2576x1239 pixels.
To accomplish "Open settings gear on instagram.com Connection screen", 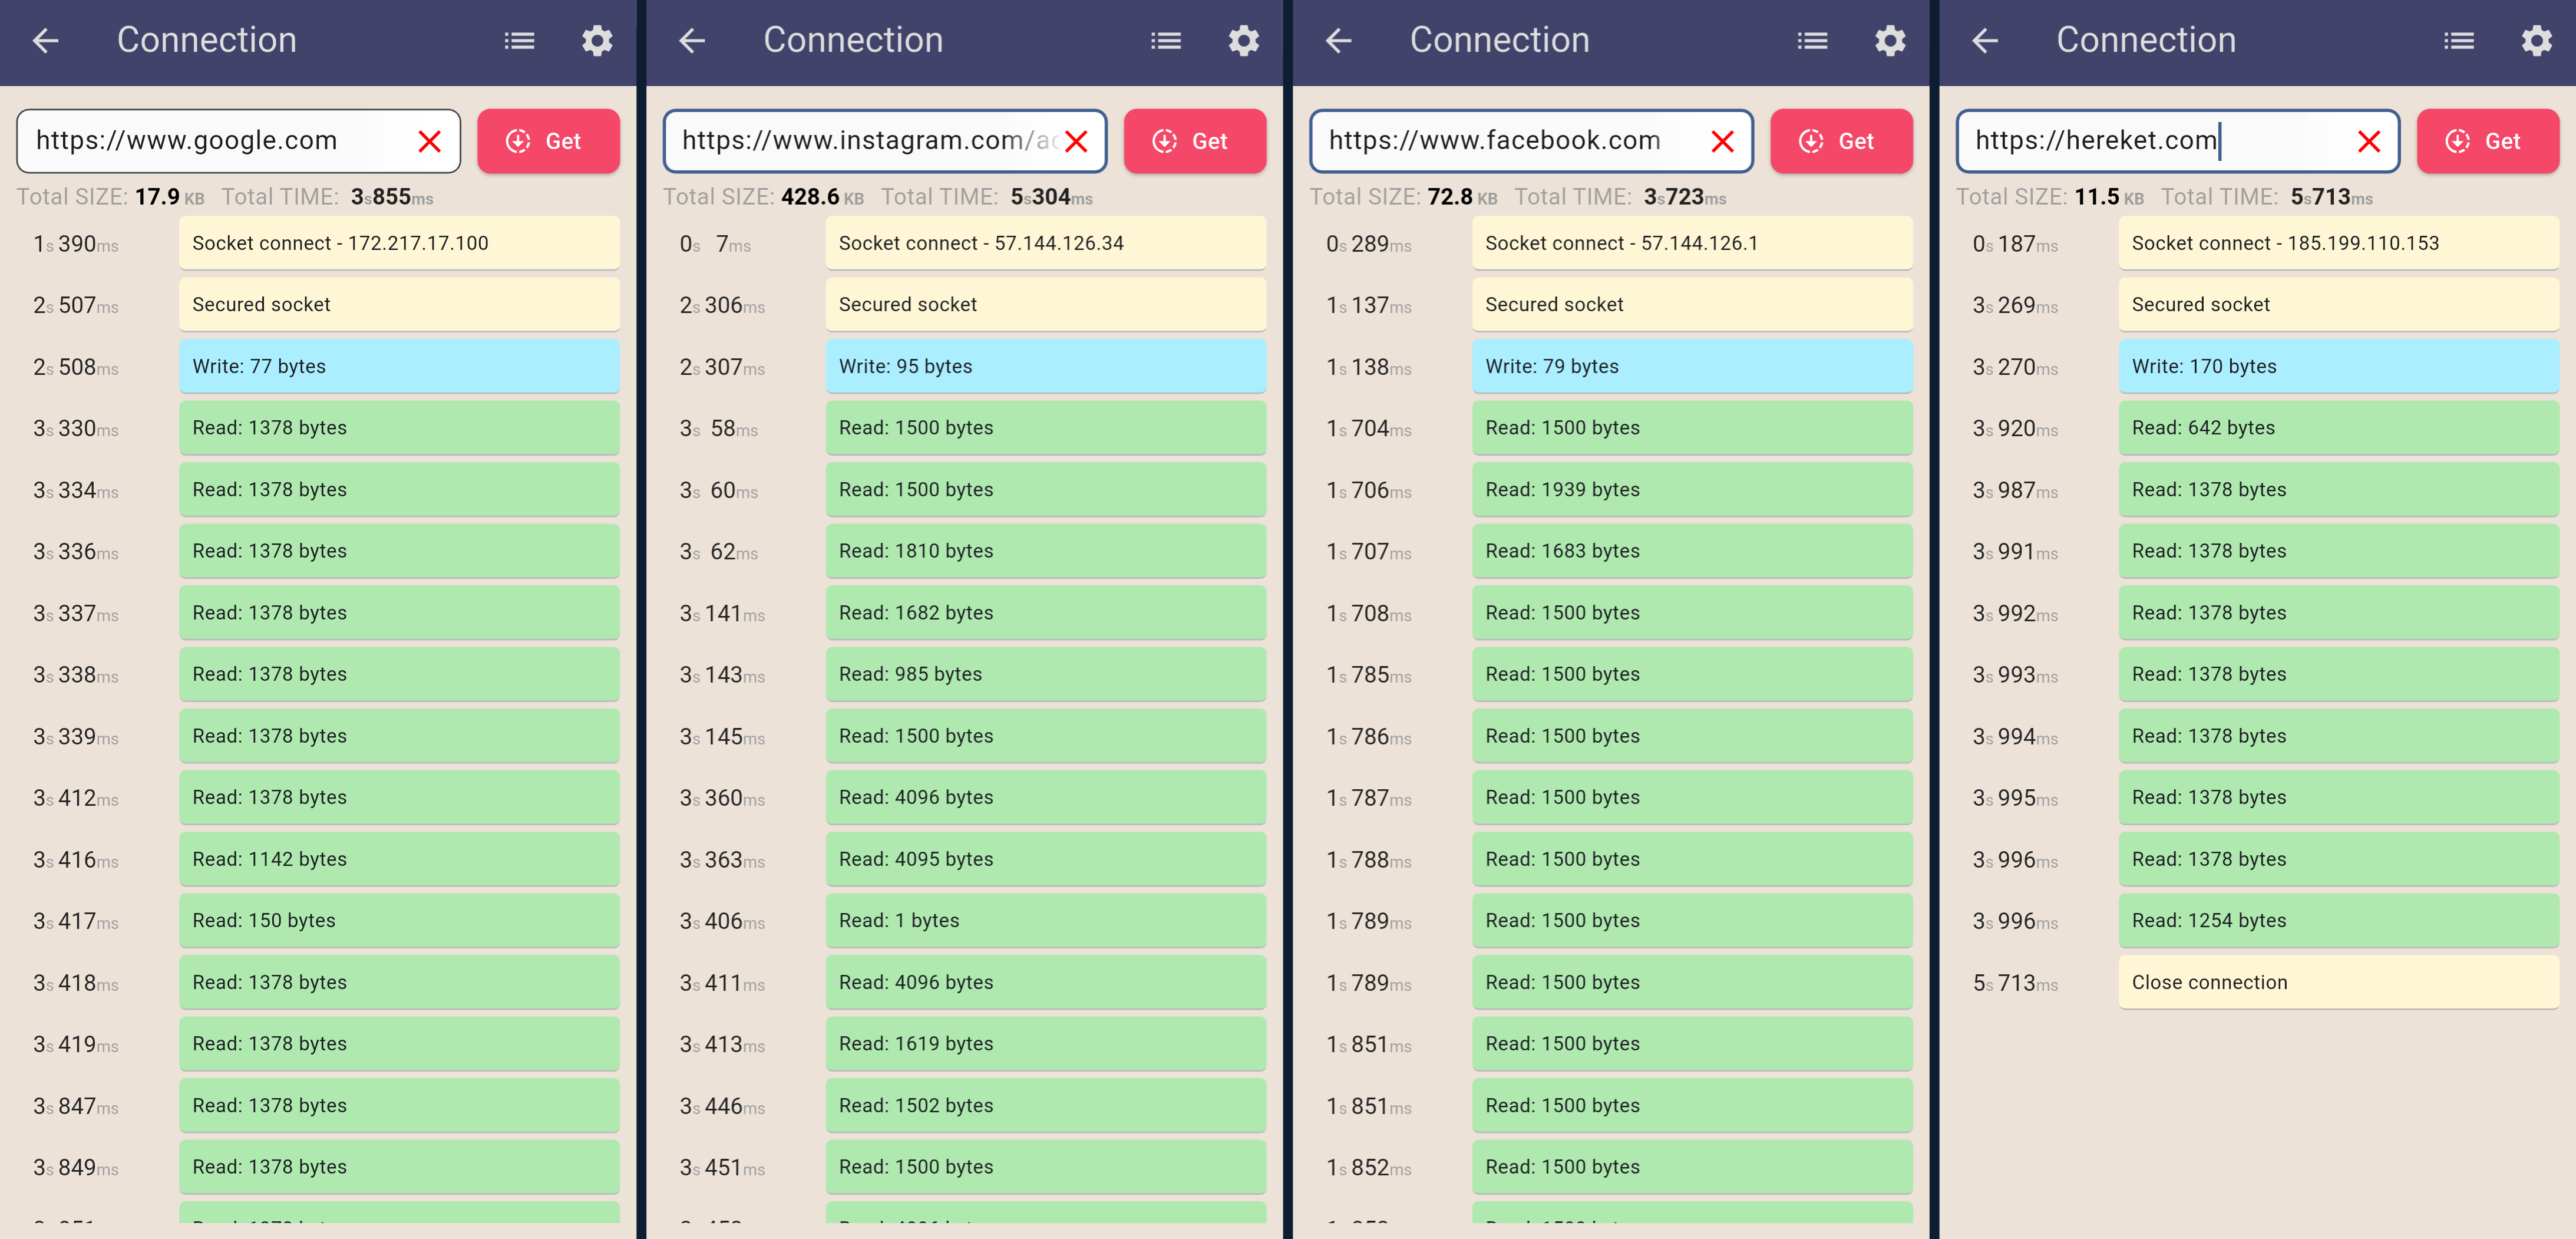I will click(1243, 41).
